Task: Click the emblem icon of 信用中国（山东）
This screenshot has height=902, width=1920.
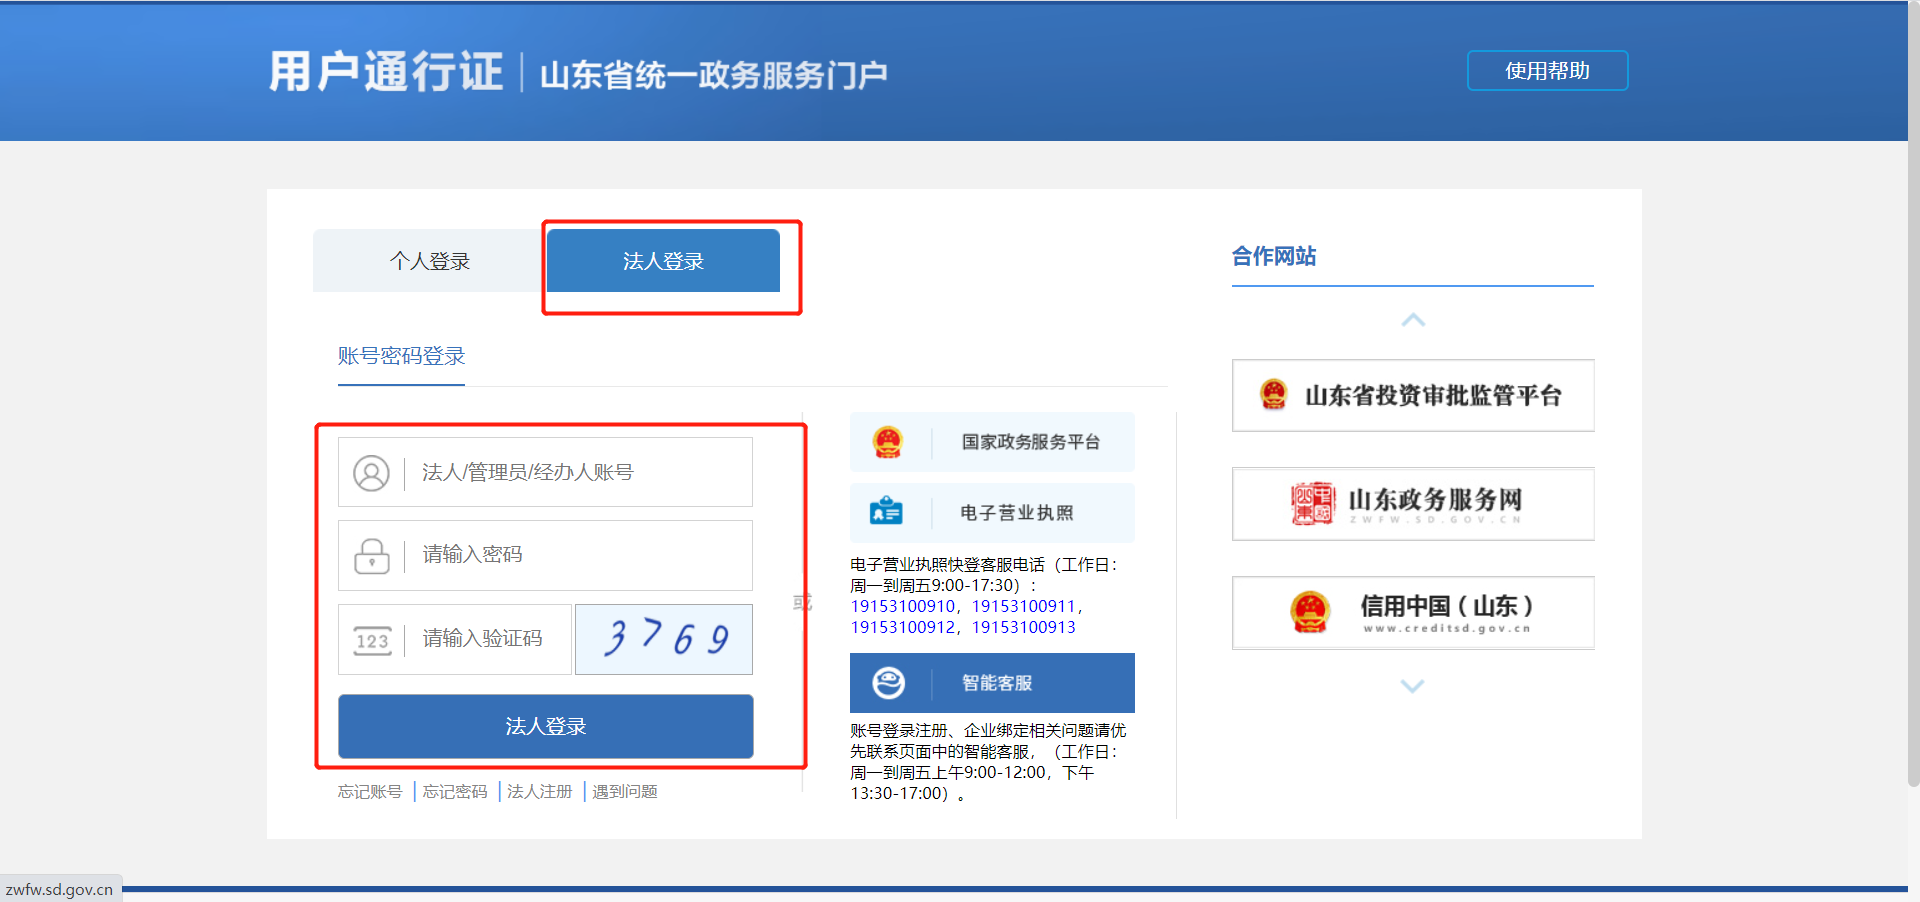Action: click(x=1309, y=612)
